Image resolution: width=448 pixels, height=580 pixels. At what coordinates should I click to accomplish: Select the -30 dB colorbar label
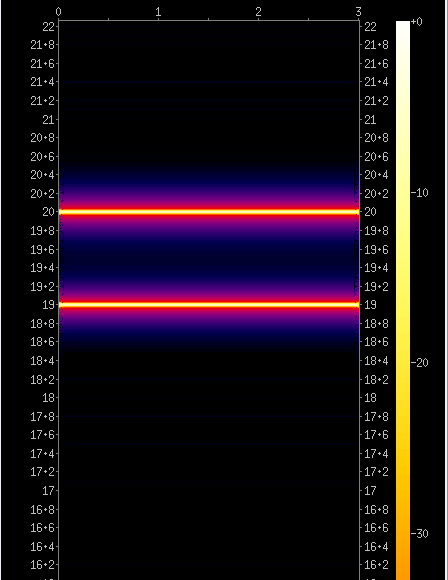[420, 533]
